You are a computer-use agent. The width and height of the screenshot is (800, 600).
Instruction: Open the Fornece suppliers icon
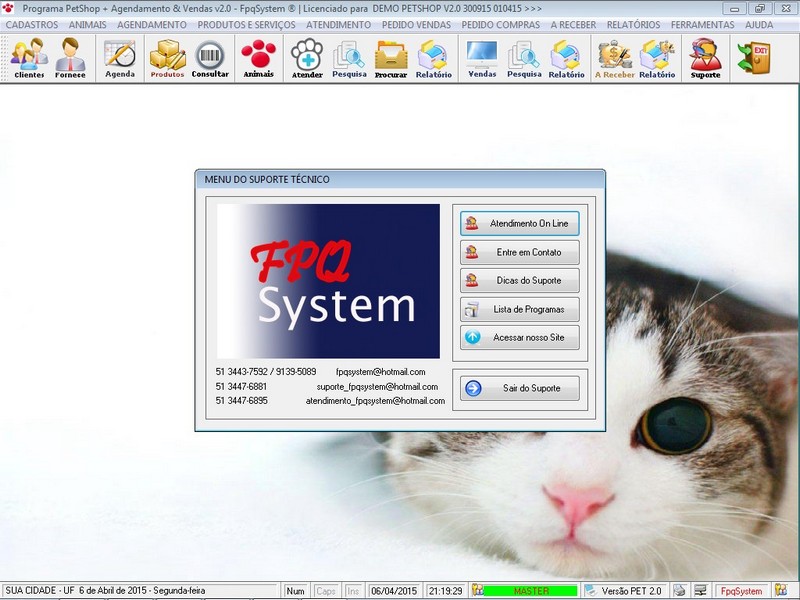70,58
